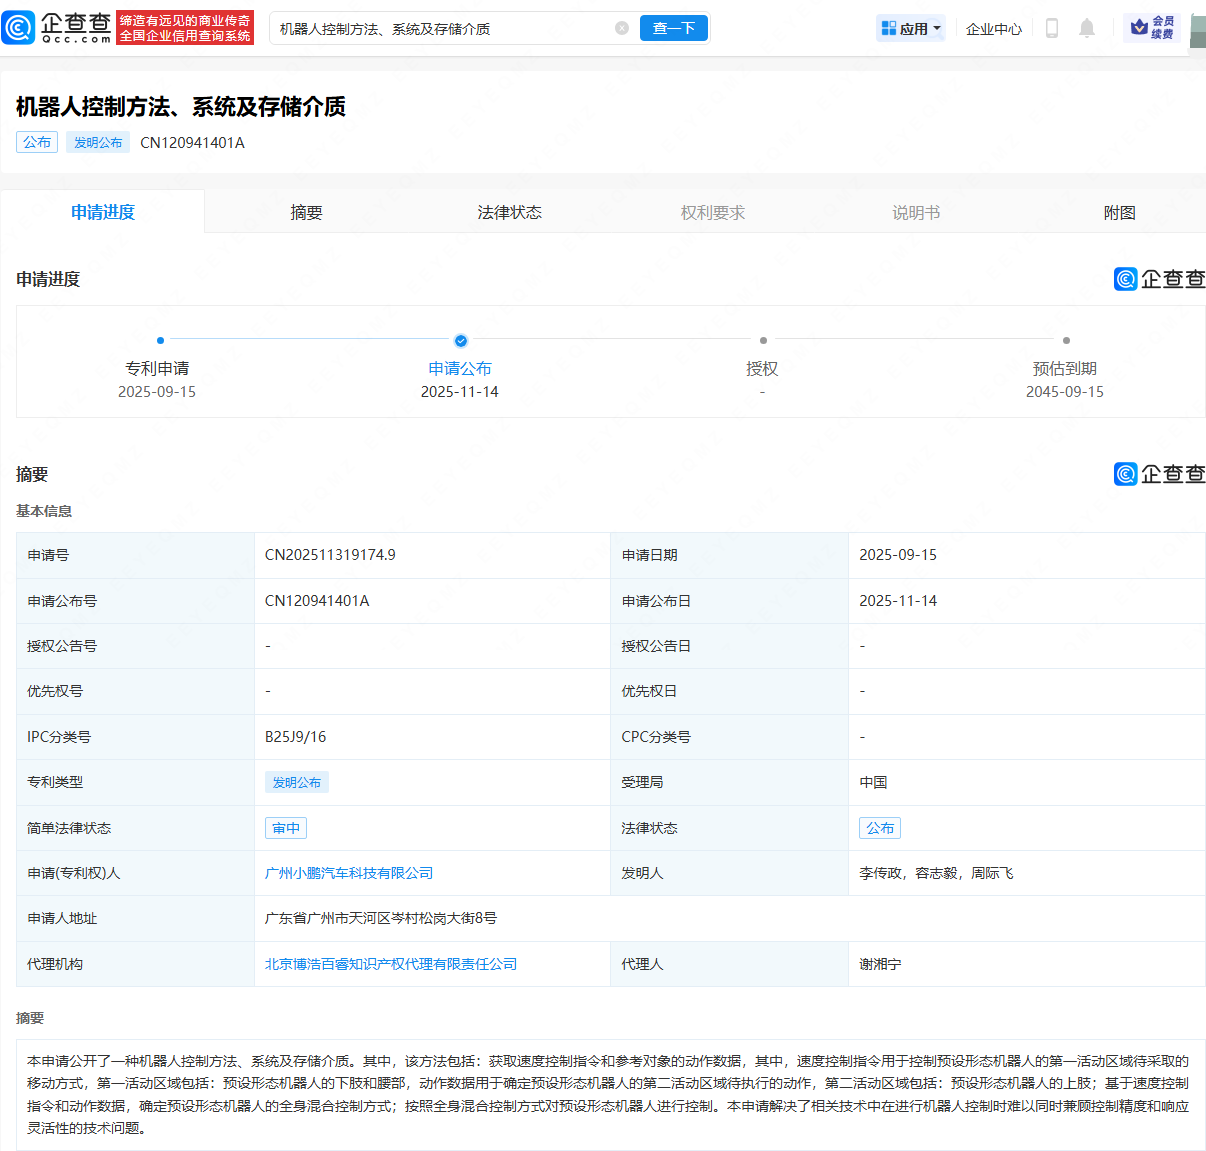Clear the search box text
The height and width of the screenshot is (1151, 1206).
[x=622, y=28]
